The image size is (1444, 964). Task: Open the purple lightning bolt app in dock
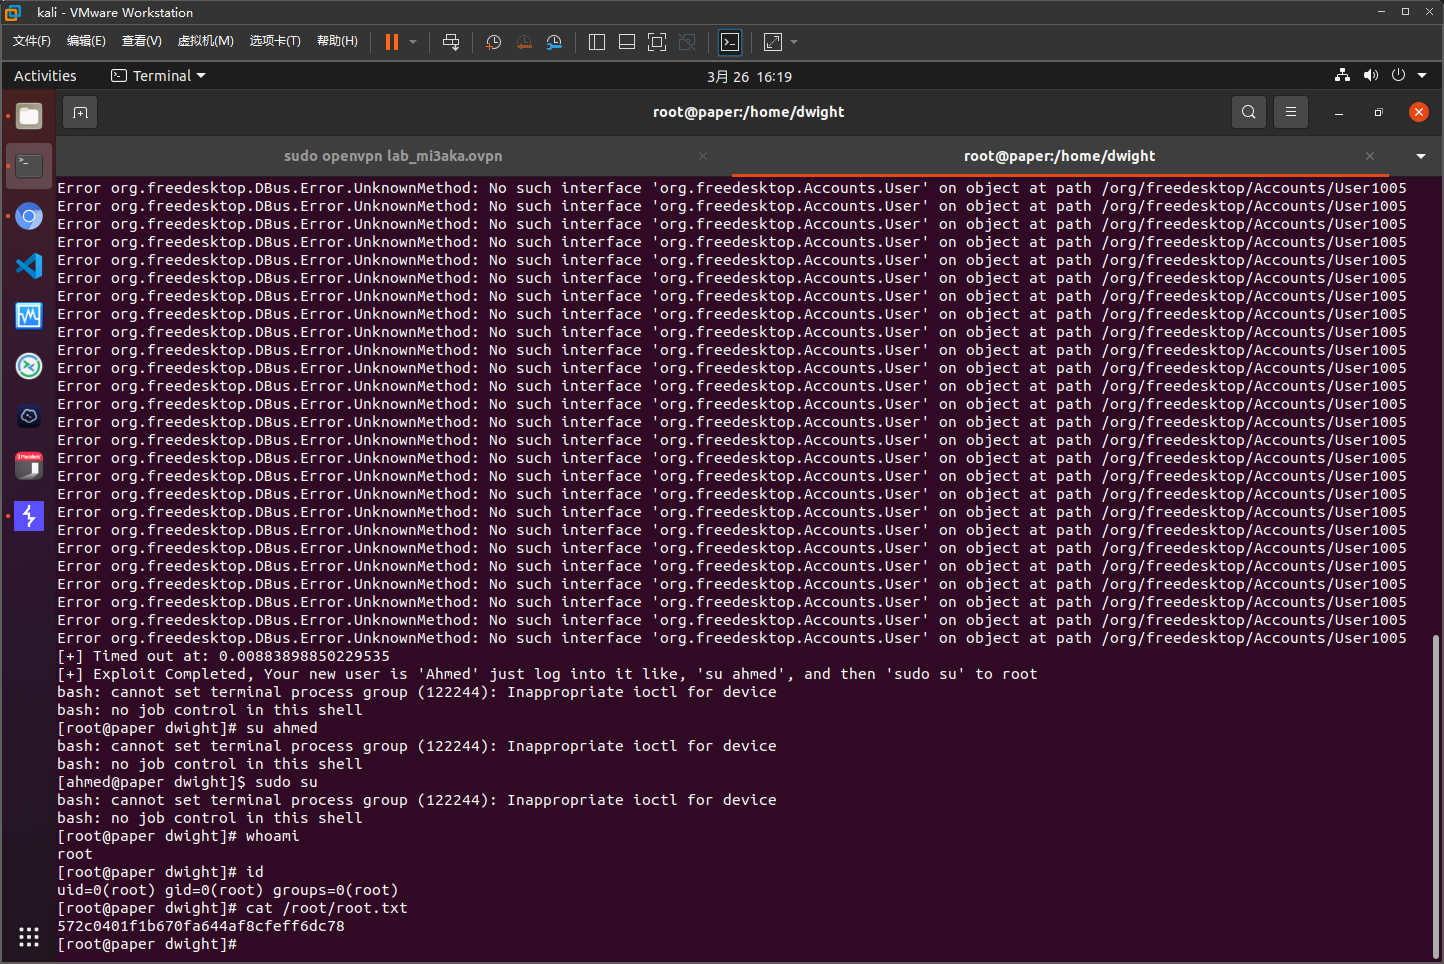tap(29, 516)
